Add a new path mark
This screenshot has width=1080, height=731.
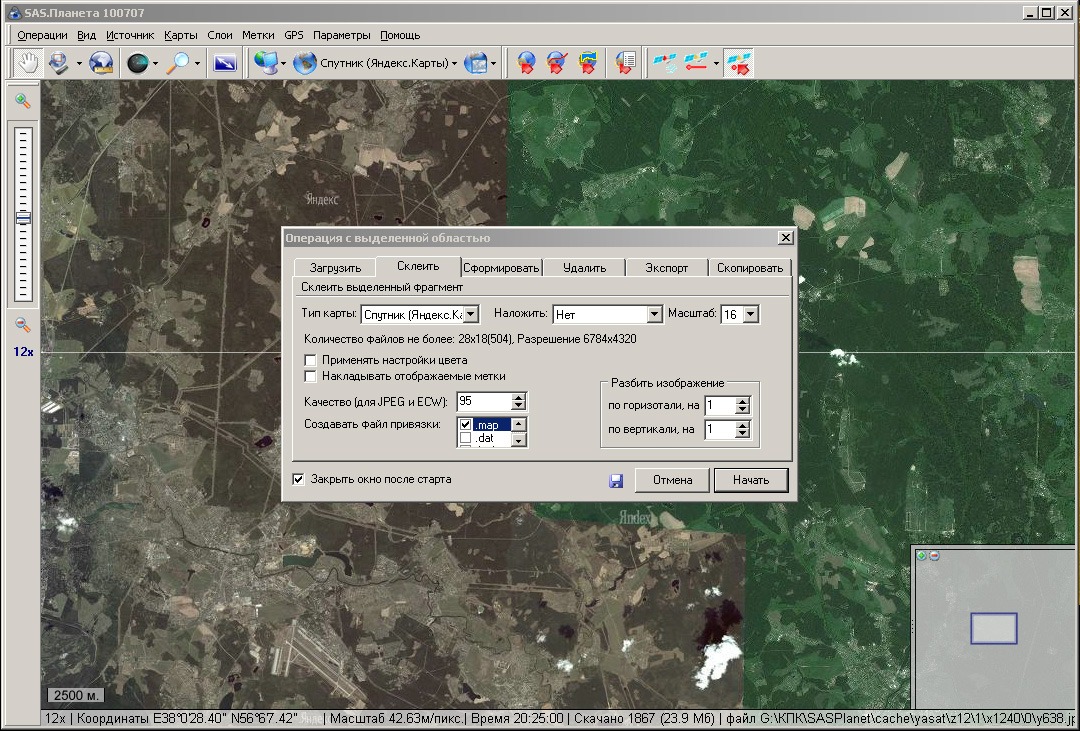pyautogui.click(x=557, y=63)
